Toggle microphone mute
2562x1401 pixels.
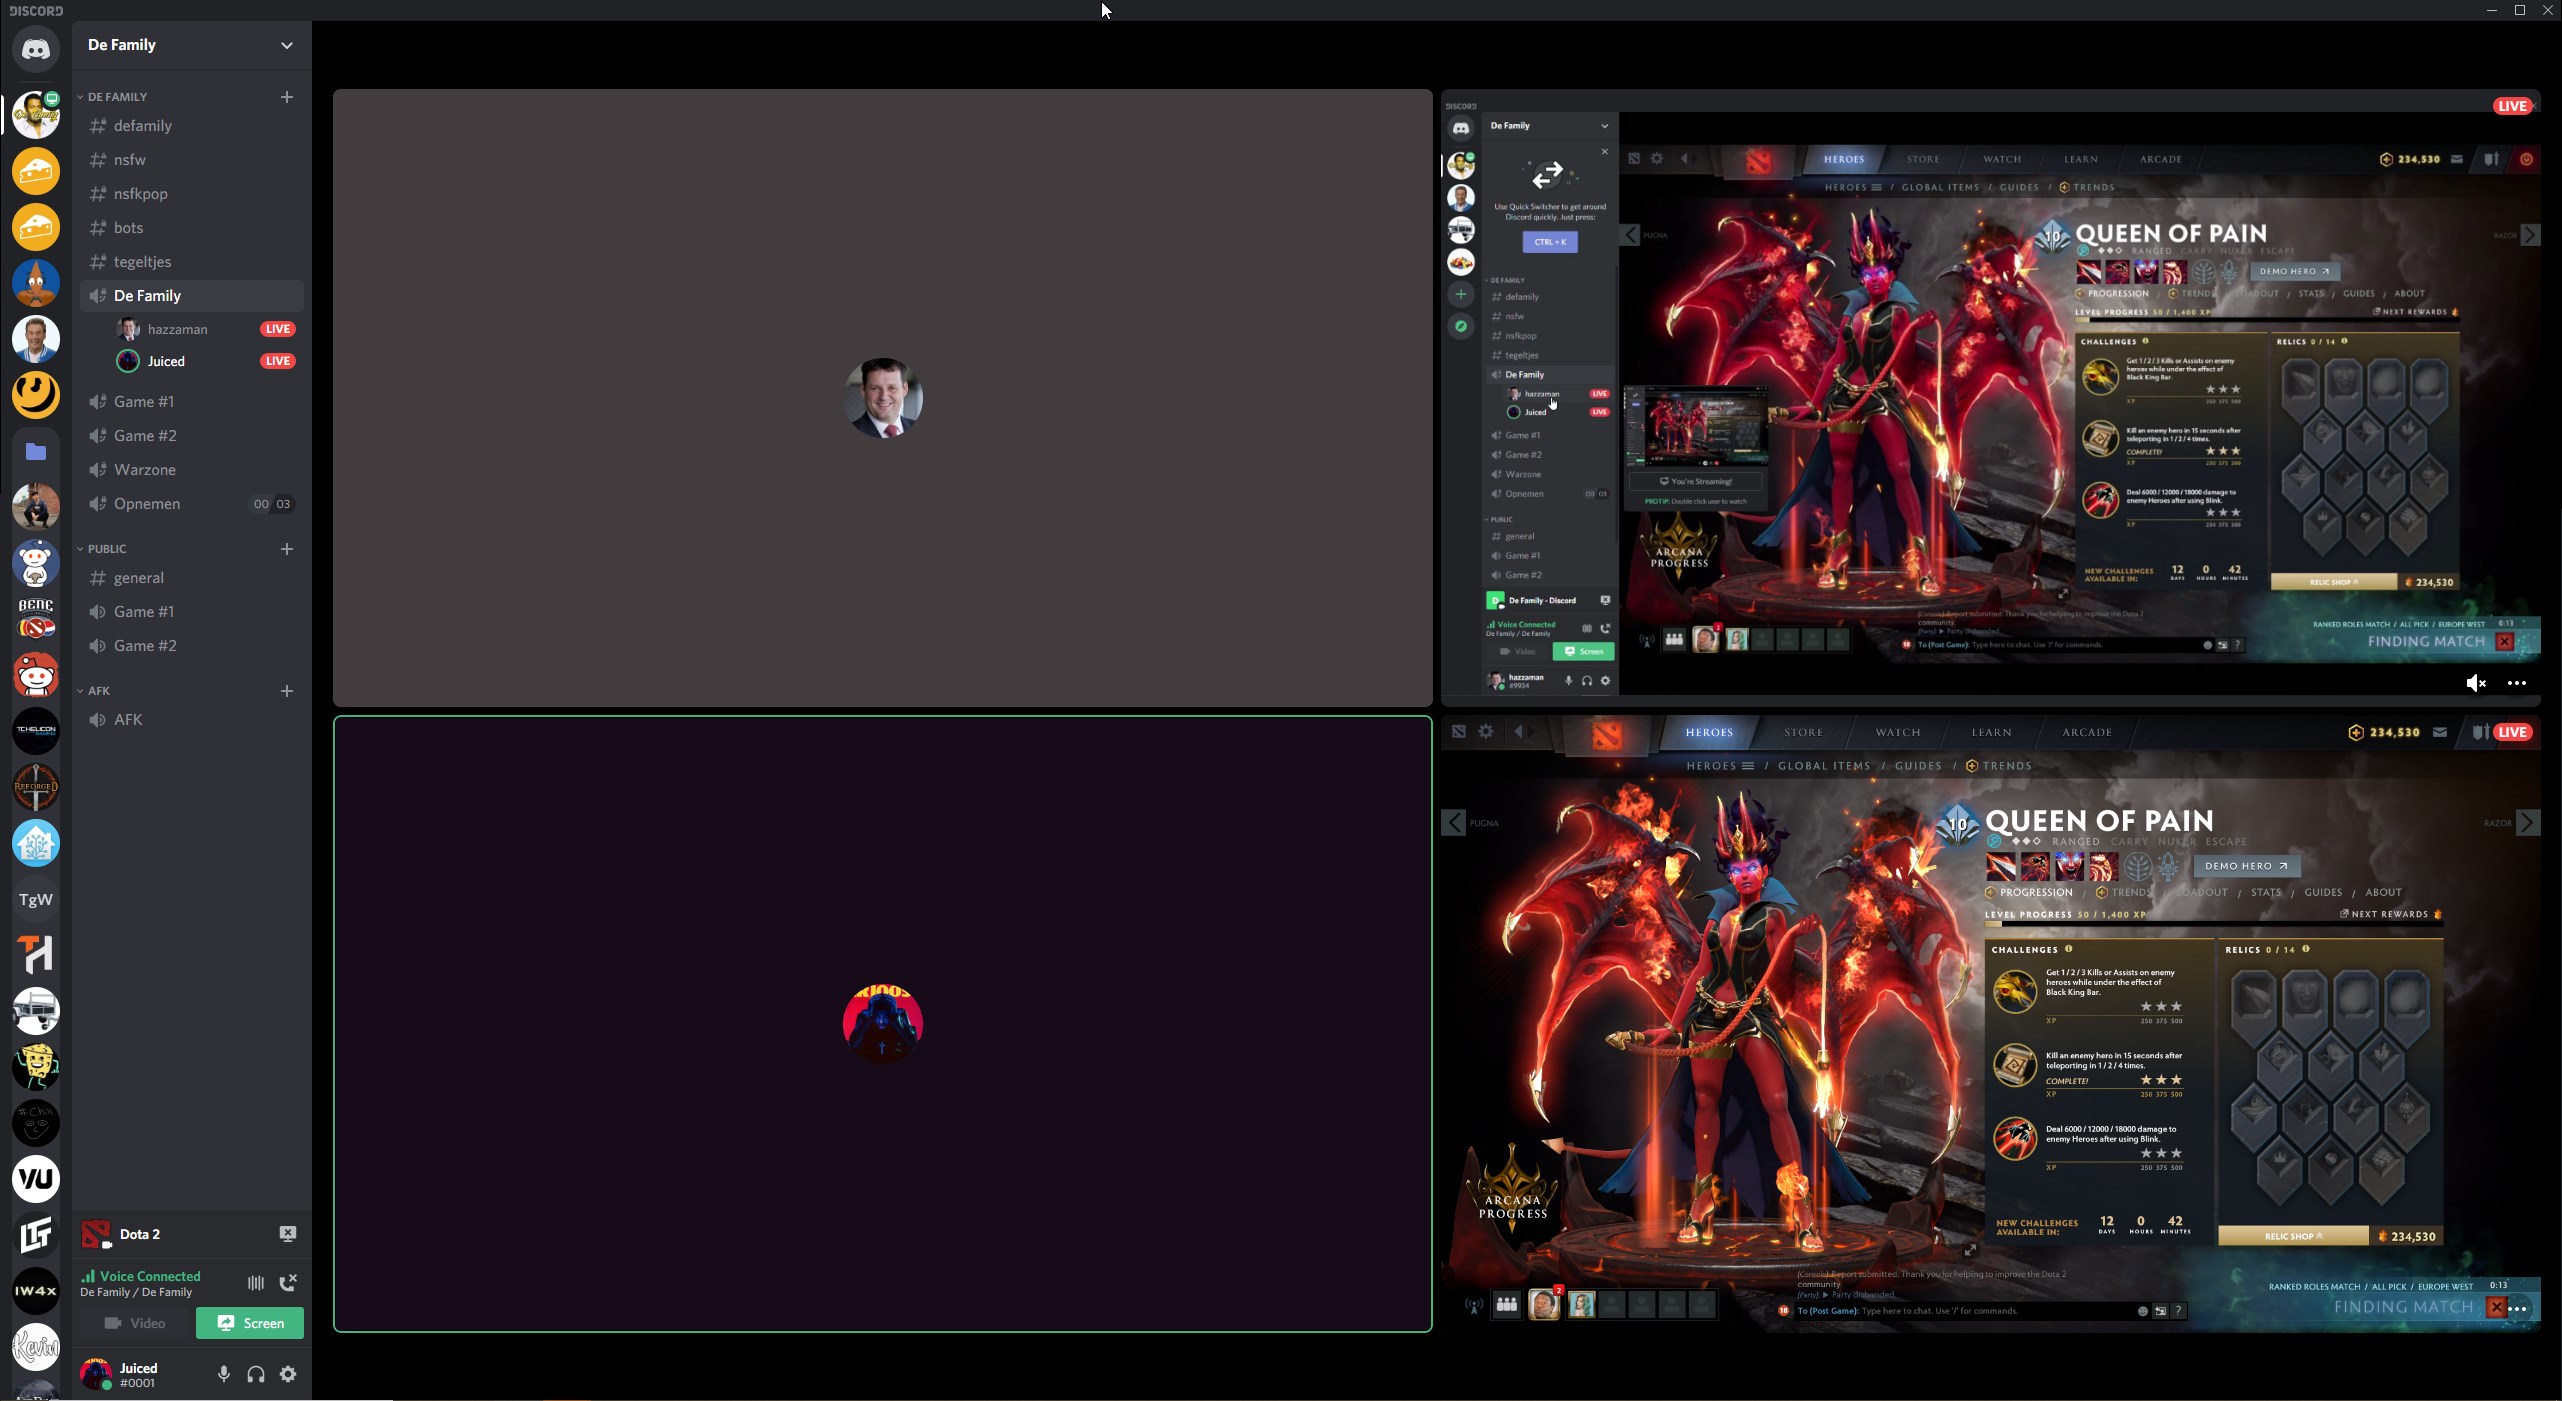point(224,1374)
